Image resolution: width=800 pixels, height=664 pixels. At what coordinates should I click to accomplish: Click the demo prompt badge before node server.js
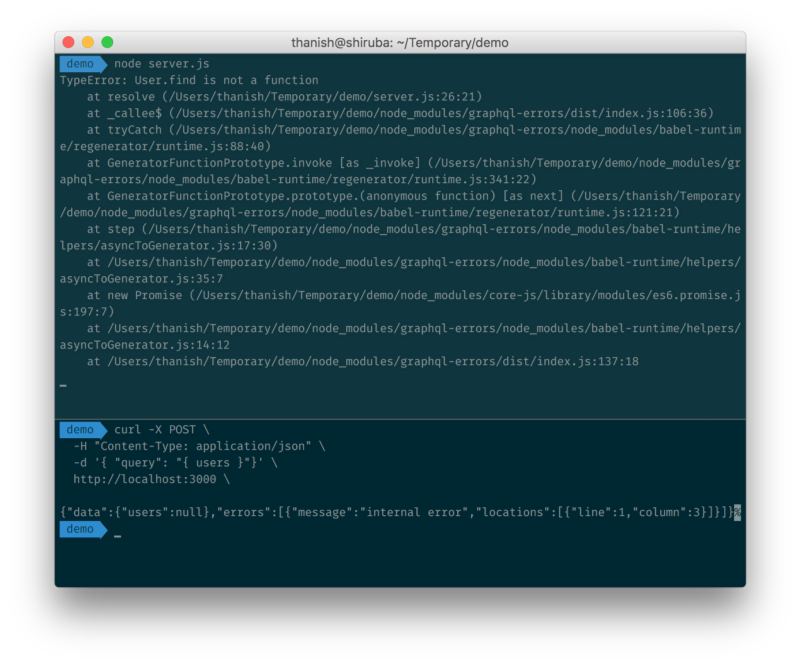(x=80, y=64)
